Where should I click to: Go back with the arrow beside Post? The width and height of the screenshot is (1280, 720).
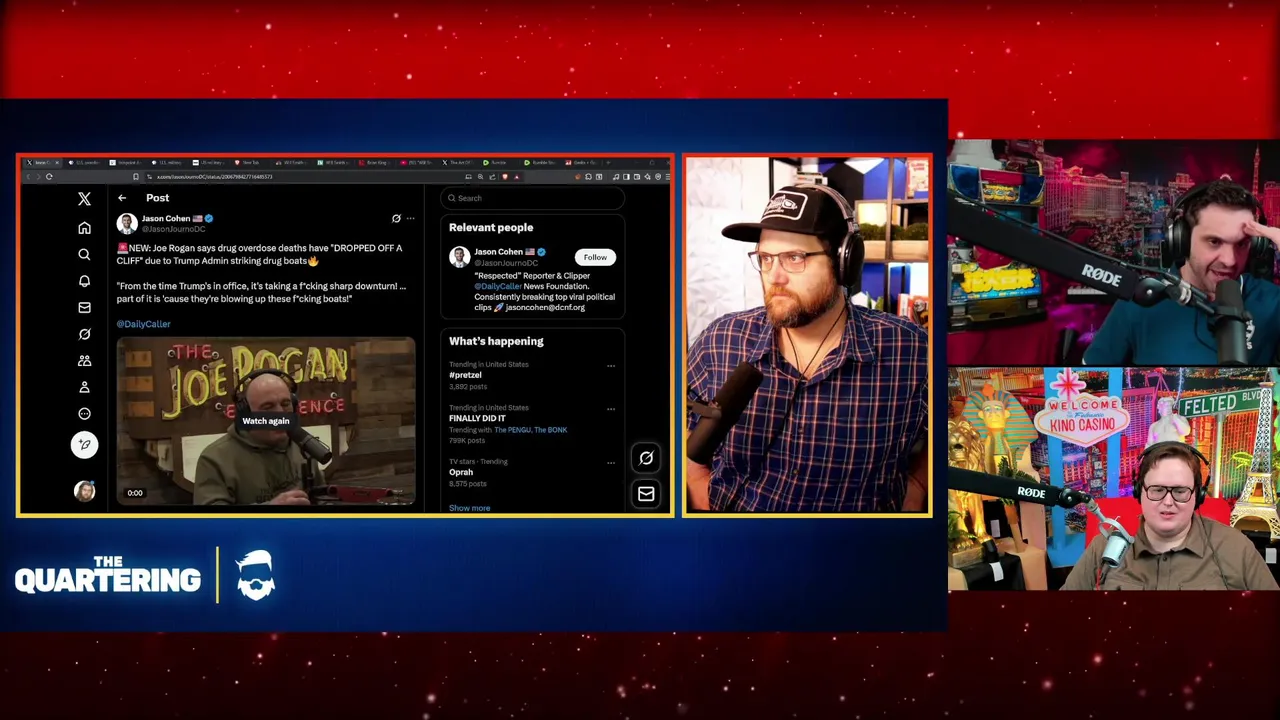click(x=122, y=198)
